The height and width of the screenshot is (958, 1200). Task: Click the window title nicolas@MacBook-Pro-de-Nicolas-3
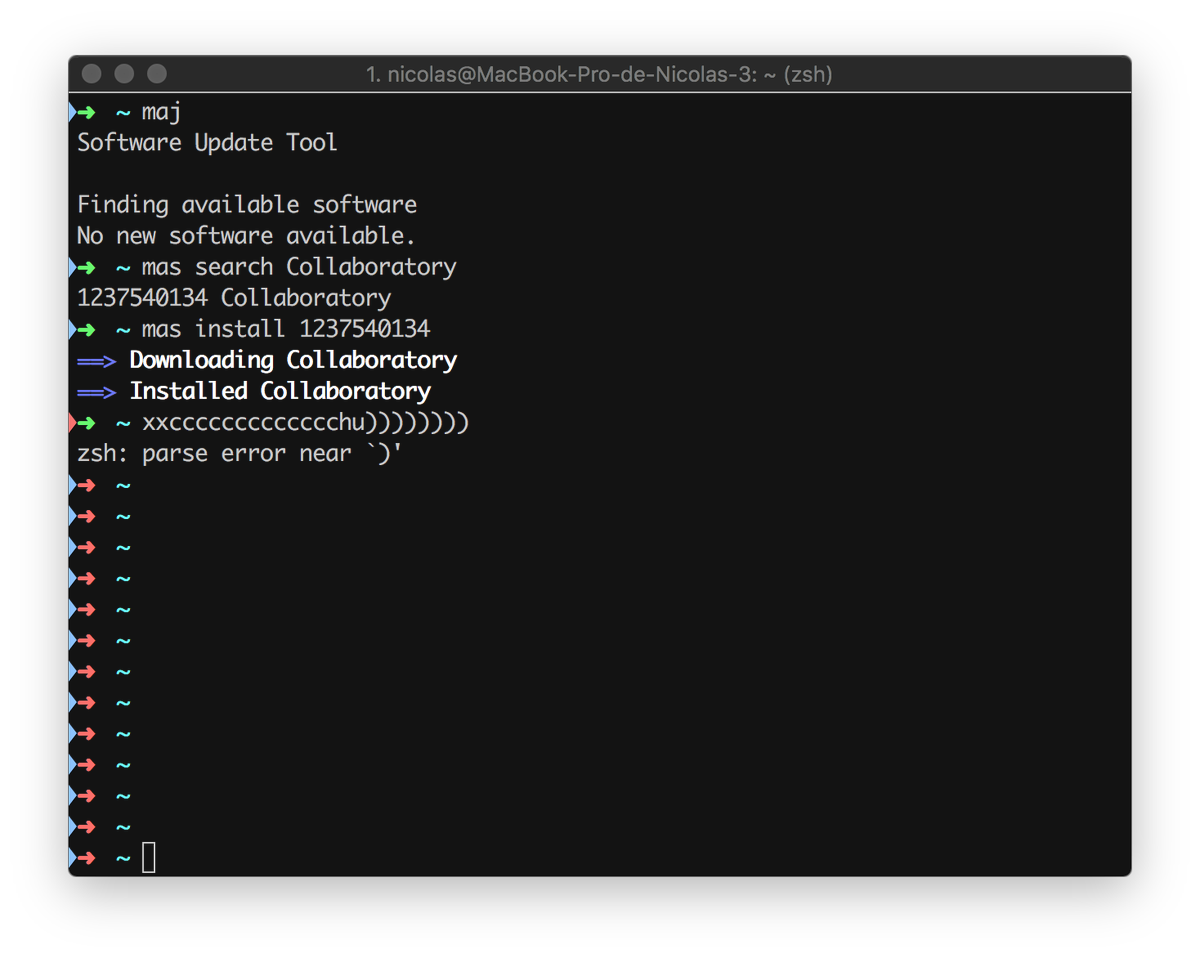pyautogui.click(x=599, y=74)
